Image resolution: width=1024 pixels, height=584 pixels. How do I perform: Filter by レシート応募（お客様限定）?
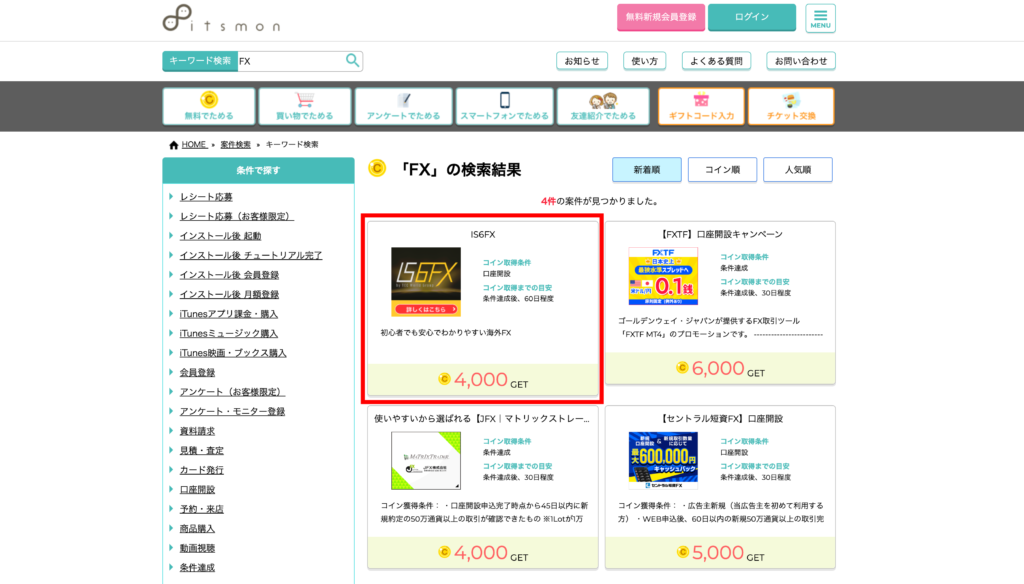(x=236, y=216)
